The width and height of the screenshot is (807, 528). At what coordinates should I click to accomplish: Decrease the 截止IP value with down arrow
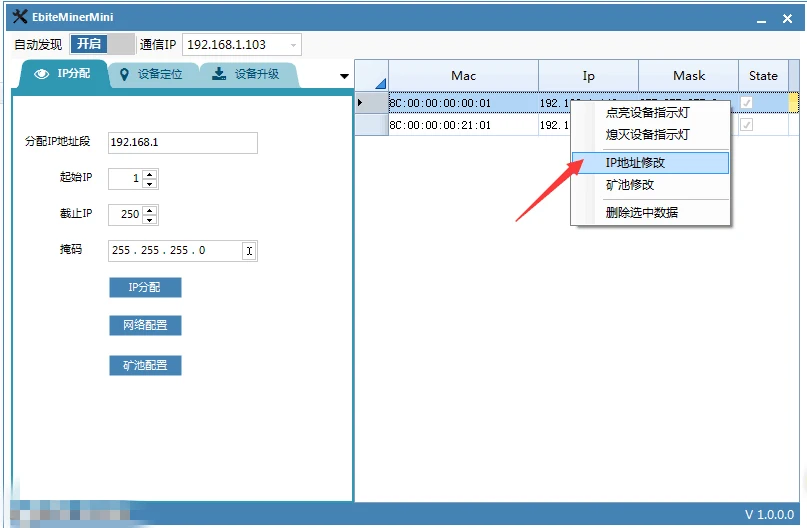pyautogui.click(x=150, y=220)
